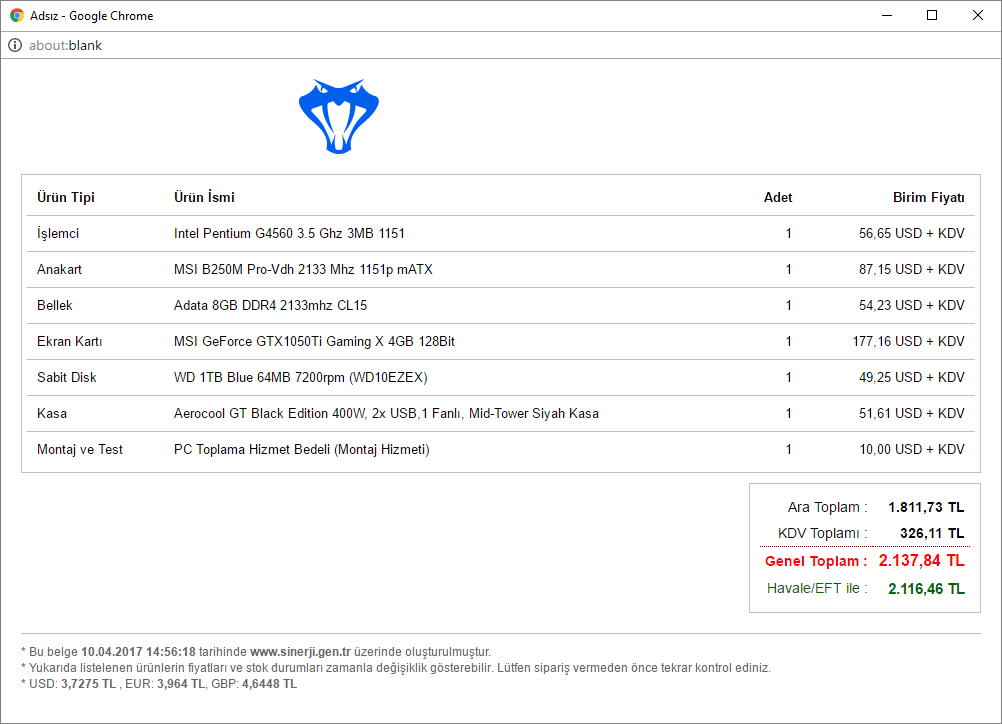Screen dimensions: 1002x724
Task: Click price 54,23 USD + KDV
Action: (911, 305)
